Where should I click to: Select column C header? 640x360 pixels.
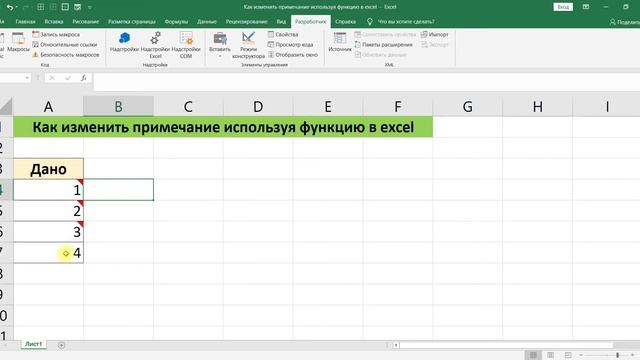pos(188,107)
